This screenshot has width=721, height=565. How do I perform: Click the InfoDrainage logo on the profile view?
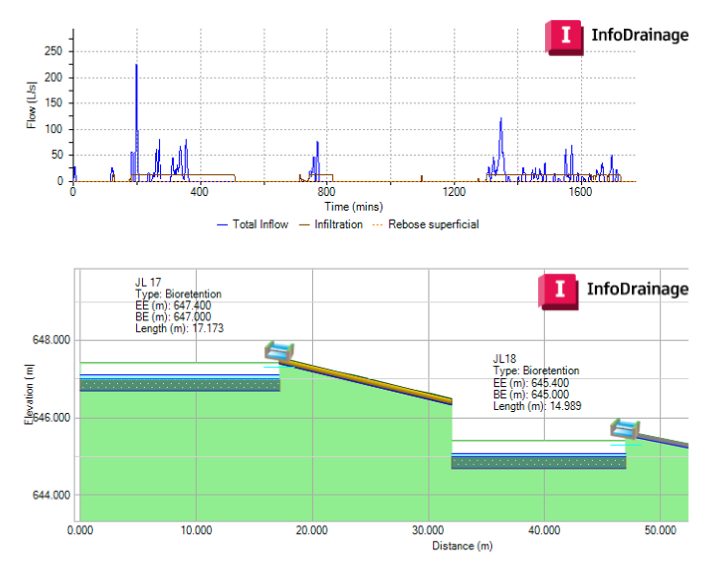point(613,291)
